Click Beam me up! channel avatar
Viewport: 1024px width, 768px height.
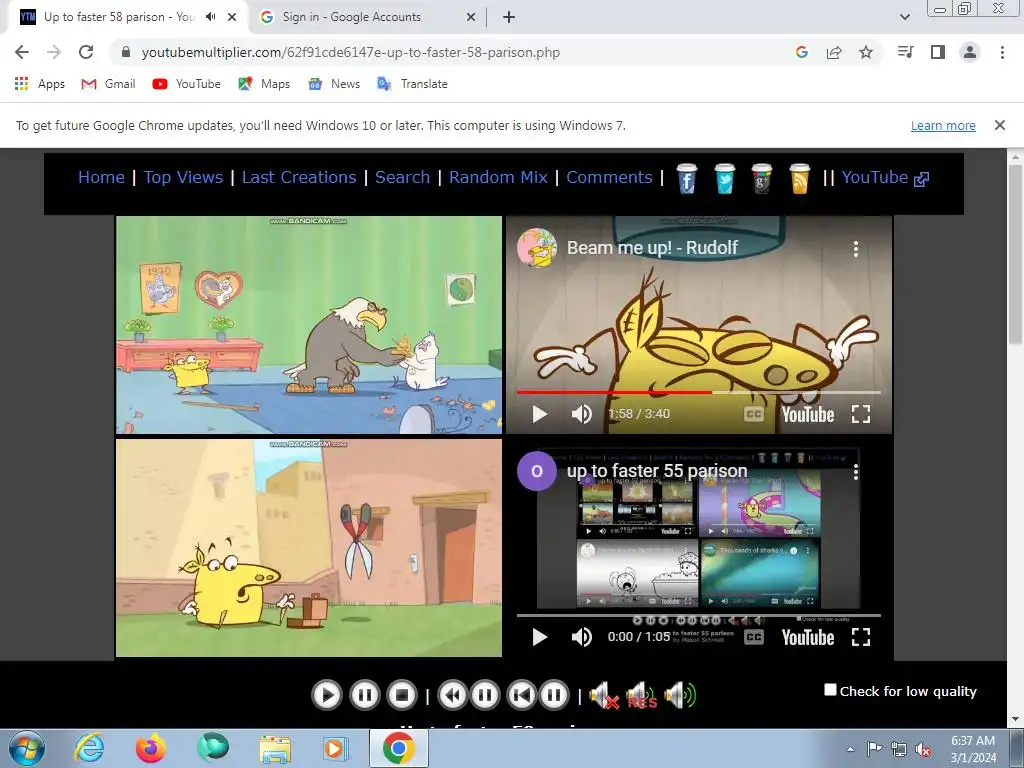click(537, 248)
